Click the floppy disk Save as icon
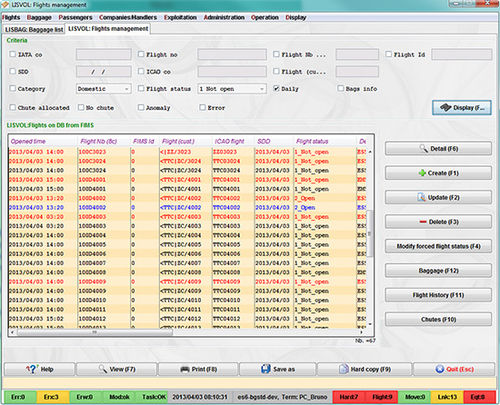 tap(266, 369)
